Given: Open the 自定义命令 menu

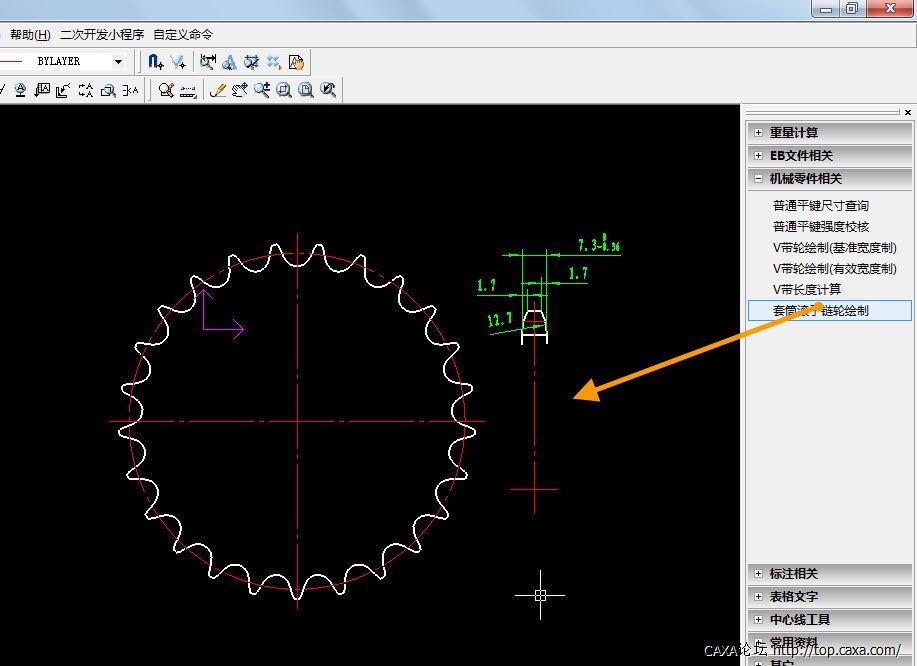Looking at the screenshot, I should (x=183, y=35).
